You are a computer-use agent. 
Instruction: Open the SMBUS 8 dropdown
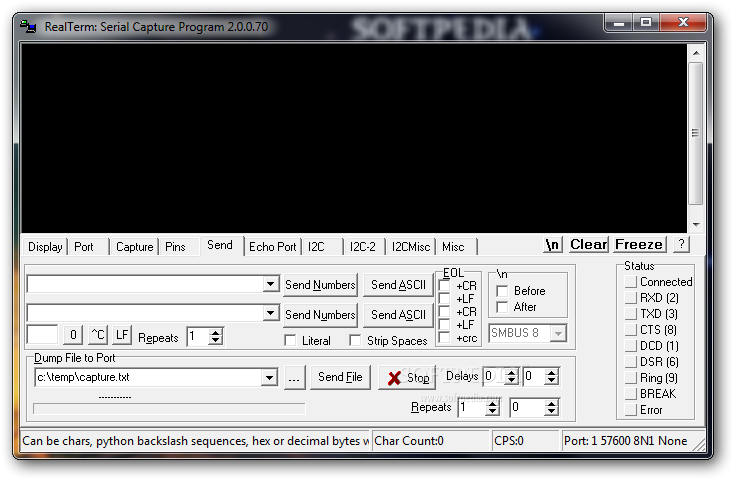(558, 333)
